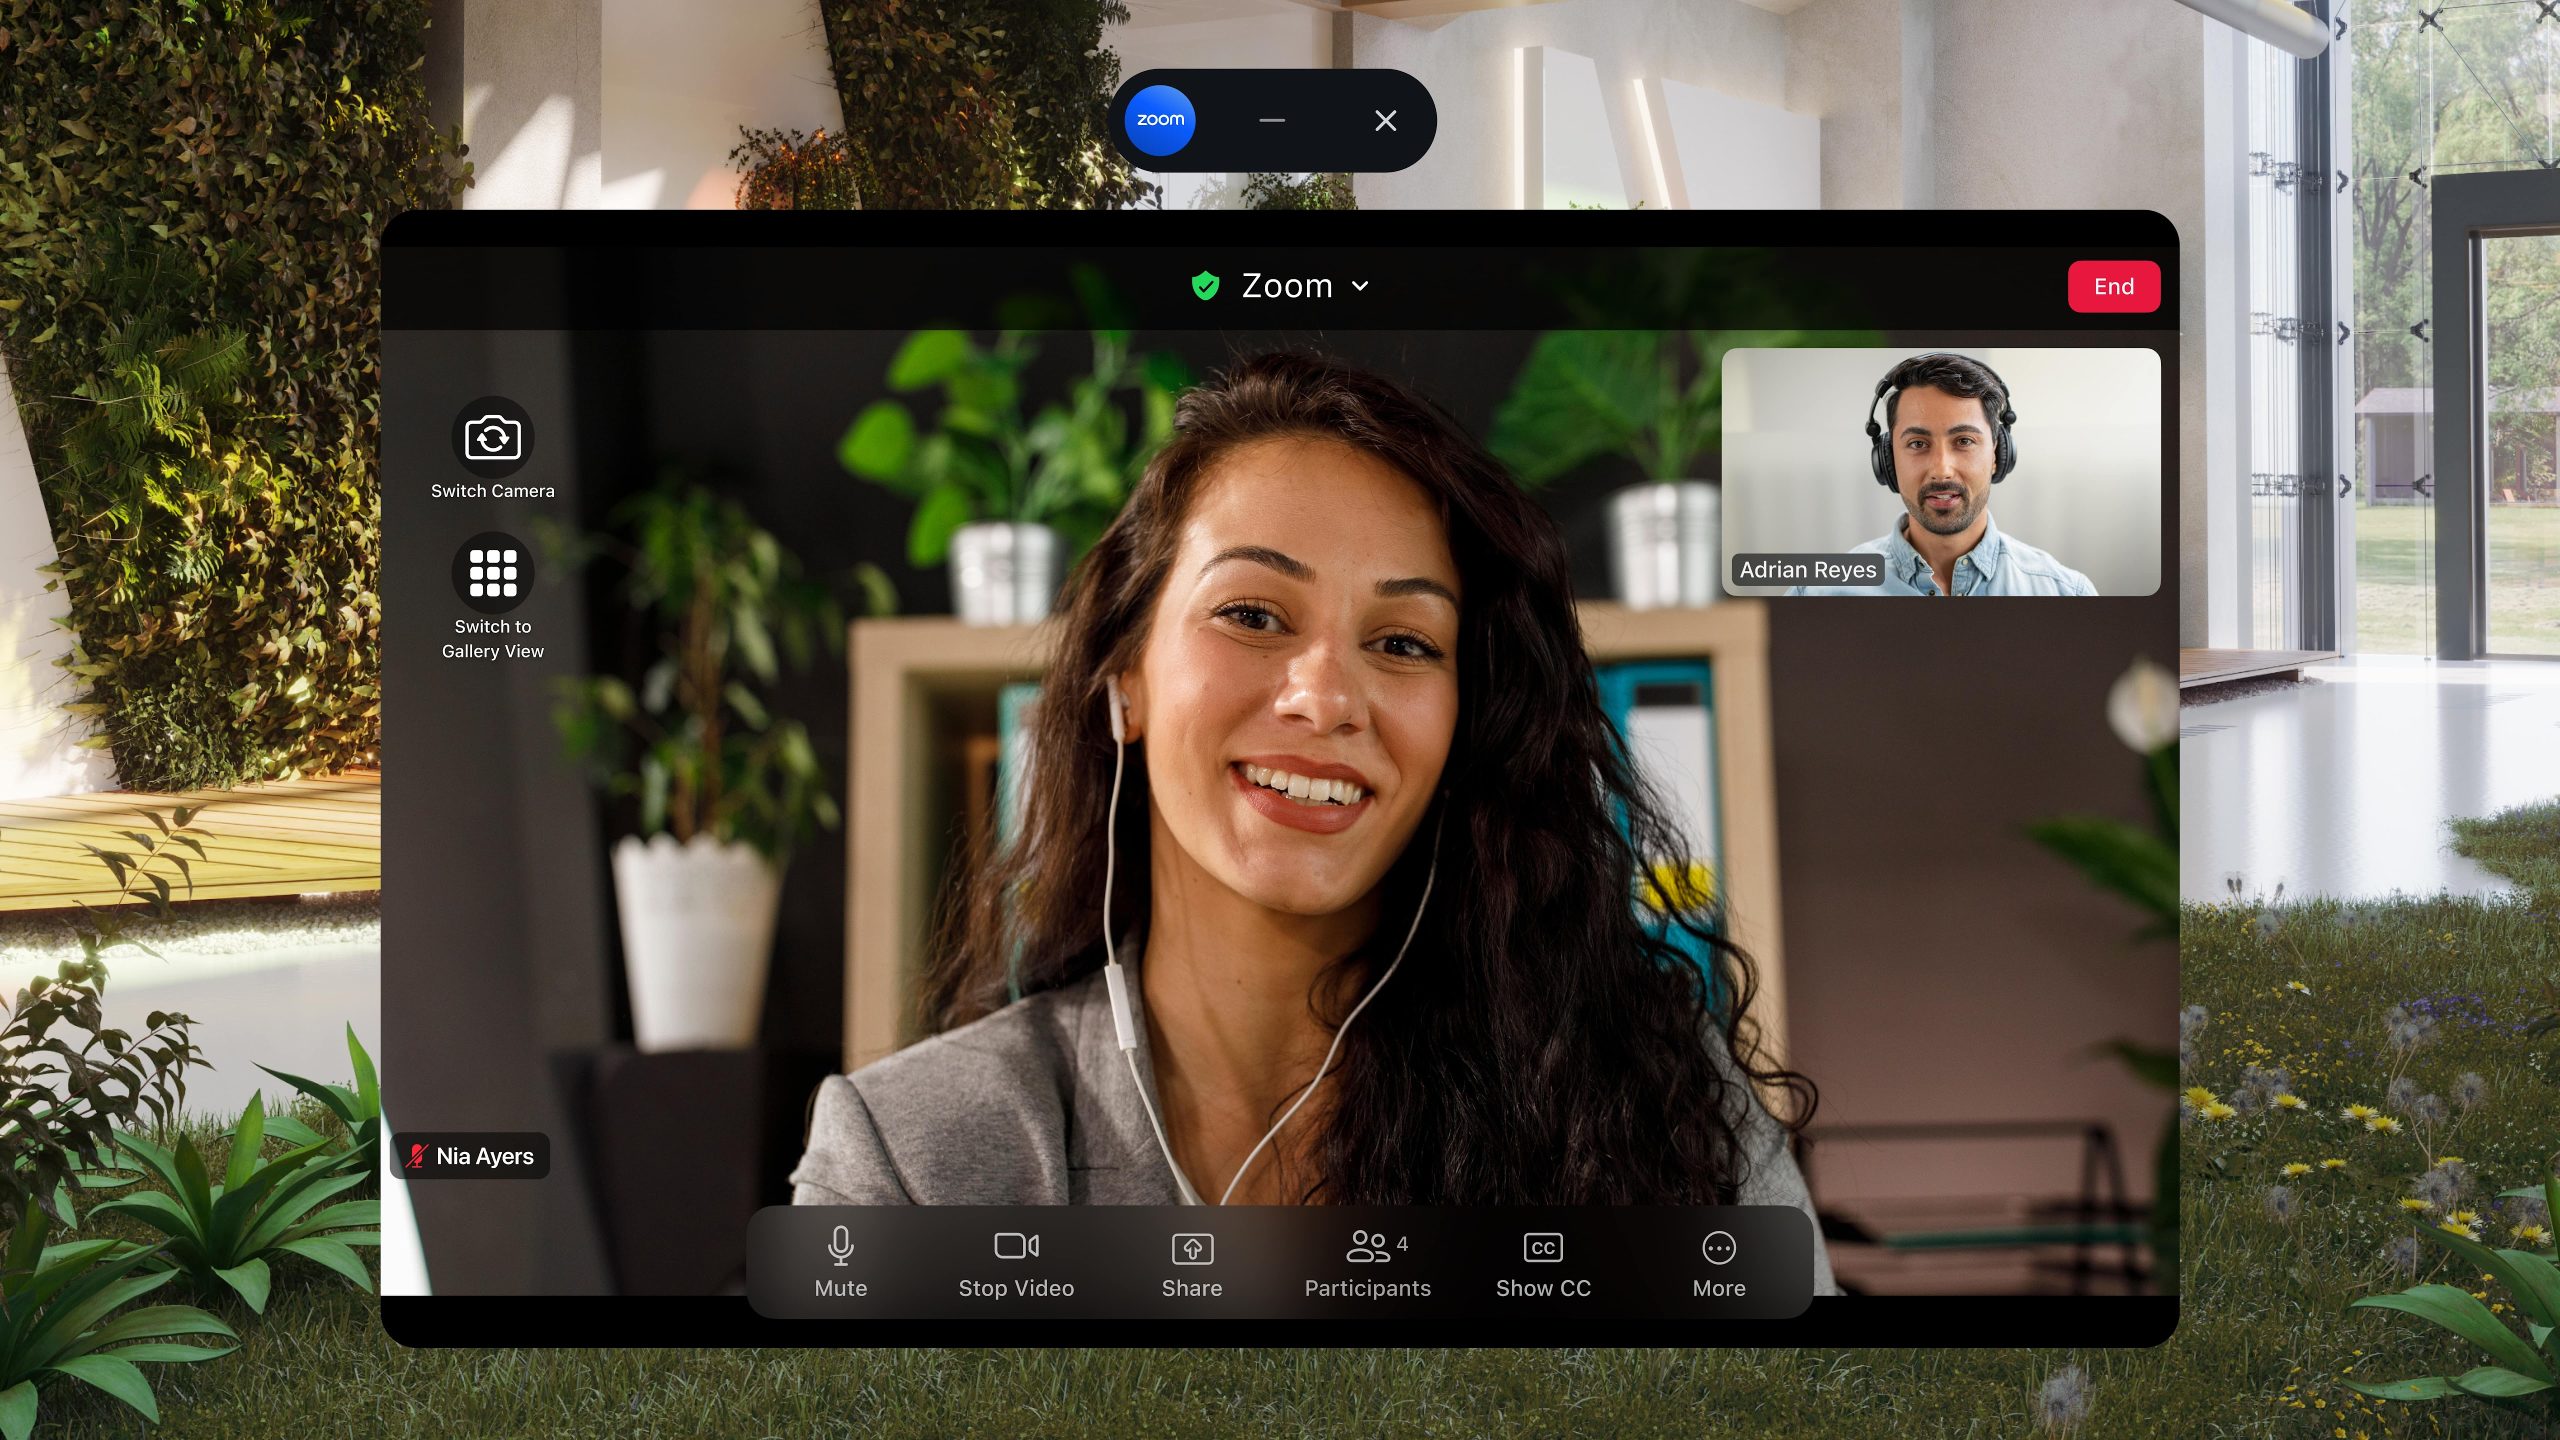Open the Participants panel
Screen dimensions: 2560x1440
click(x=1367, y=1262)
